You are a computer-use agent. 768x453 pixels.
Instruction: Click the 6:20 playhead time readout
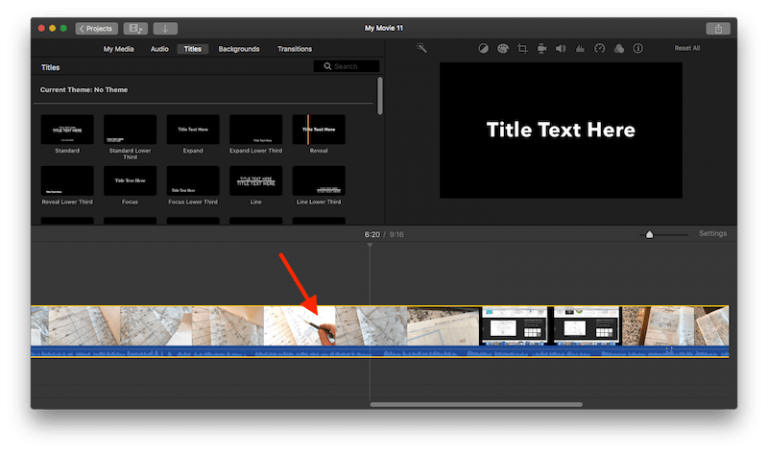372,235
